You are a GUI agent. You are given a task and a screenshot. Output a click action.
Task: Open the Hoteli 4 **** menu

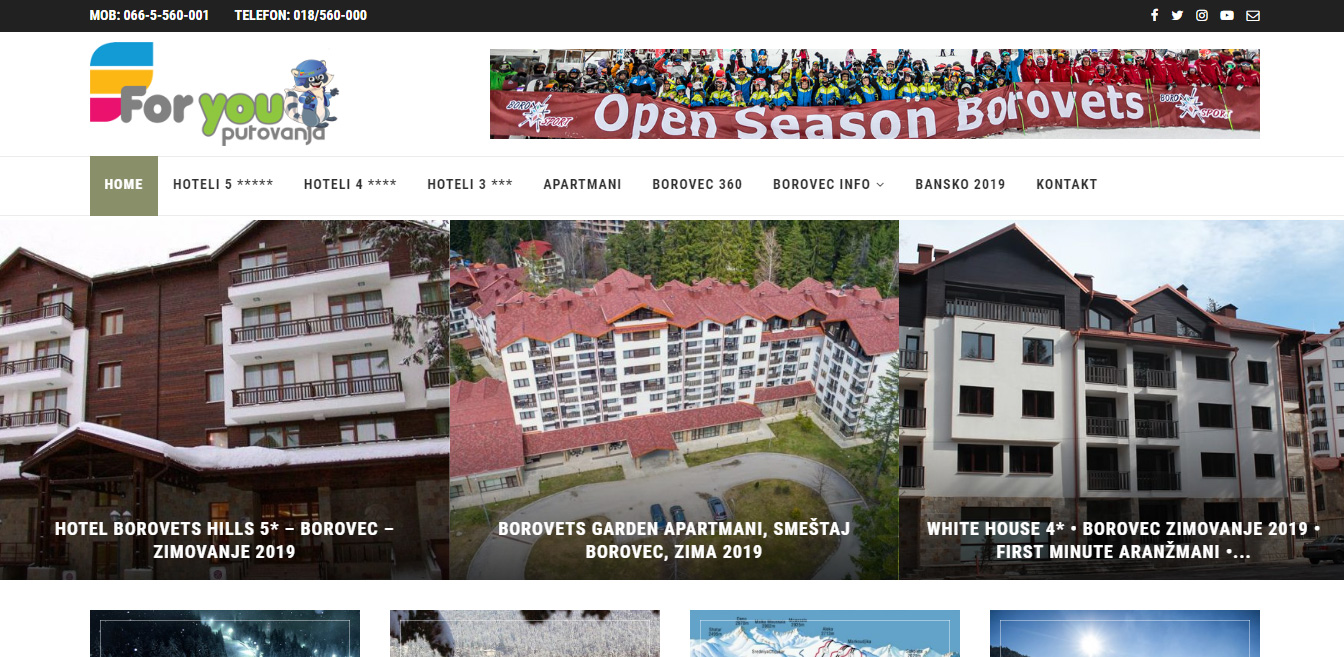[350, 185]
